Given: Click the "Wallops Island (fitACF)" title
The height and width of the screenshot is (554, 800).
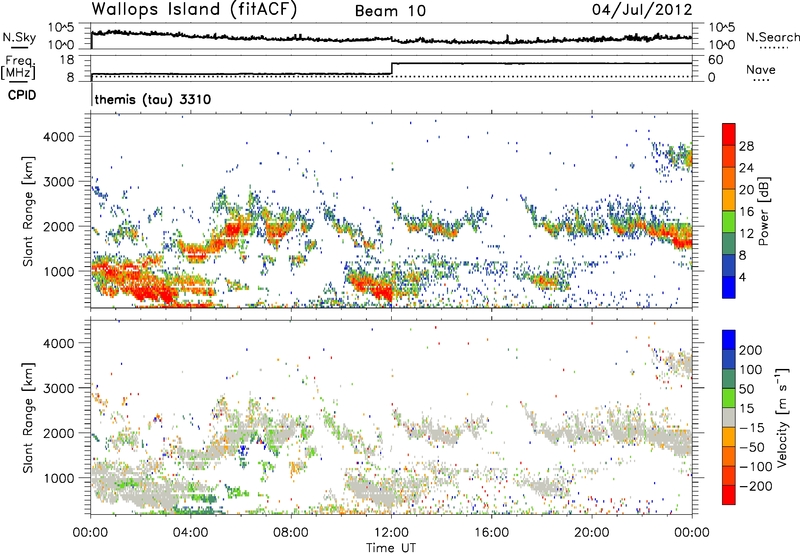Looking at the screenshot, I should 194,10.
